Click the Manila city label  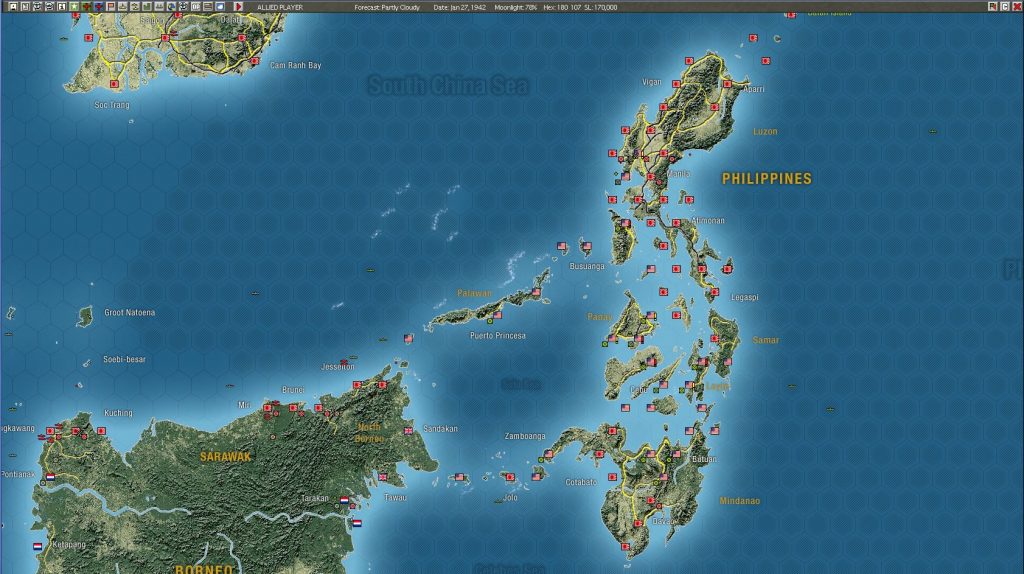(x=679, y=174)
